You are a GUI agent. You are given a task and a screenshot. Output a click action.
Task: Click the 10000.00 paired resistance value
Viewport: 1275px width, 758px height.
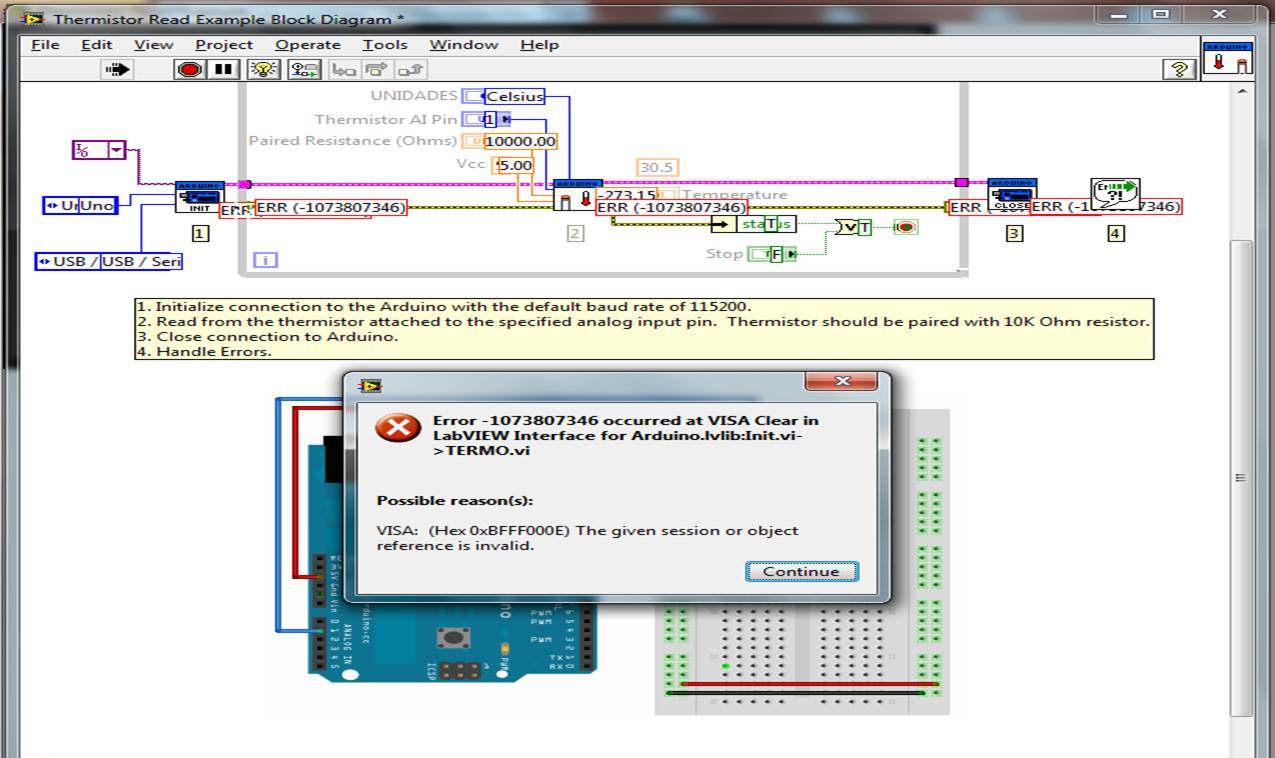(x=520, y=141)
